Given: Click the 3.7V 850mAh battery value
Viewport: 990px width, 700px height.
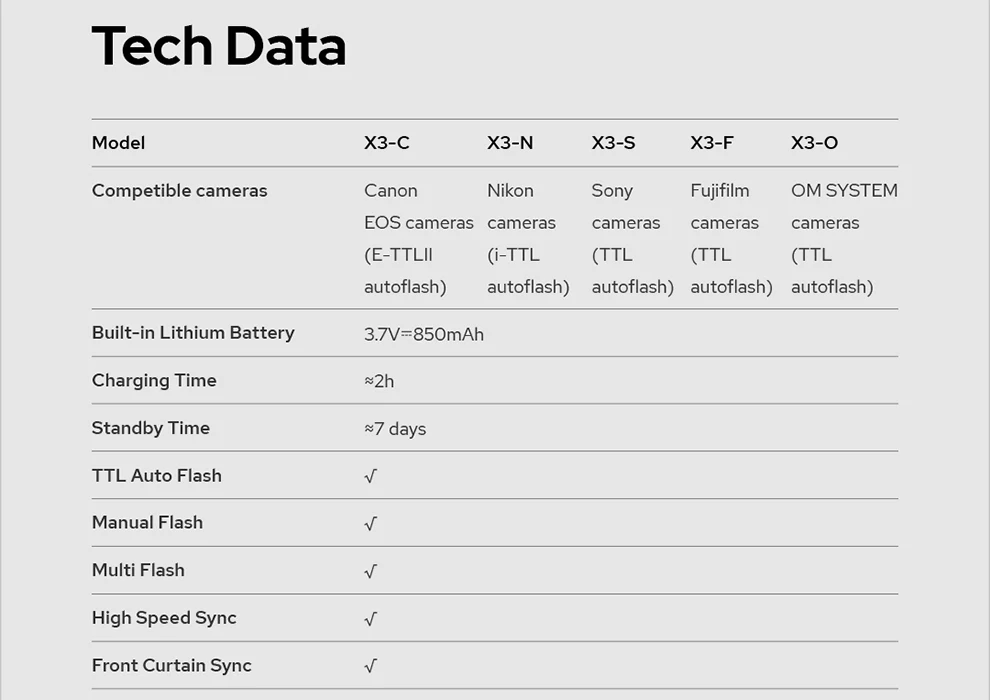Looking at the screenshot, I should coord(424,334).
